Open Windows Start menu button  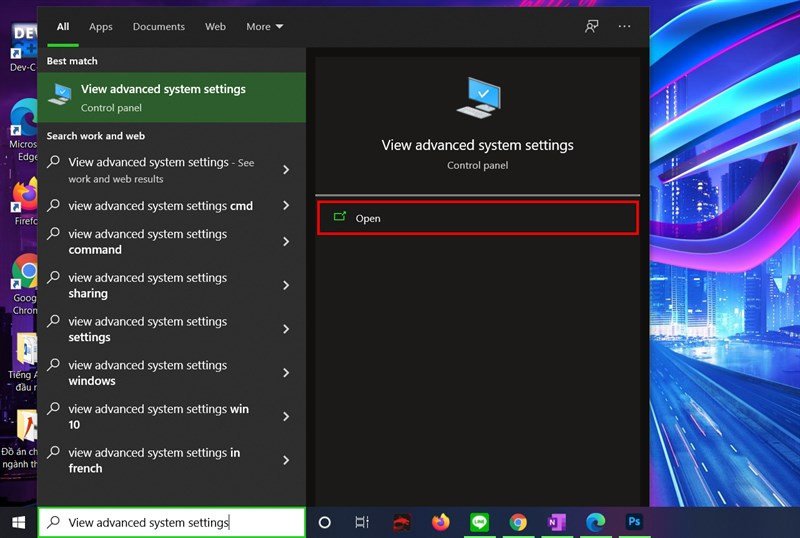click(x=18, y=522)
